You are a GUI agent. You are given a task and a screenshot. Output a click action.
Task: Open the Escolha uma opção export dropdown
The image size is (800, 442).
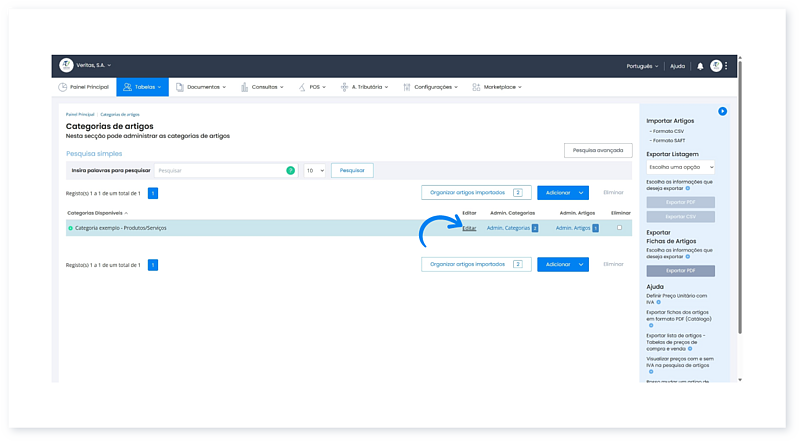tap(680, 167)
